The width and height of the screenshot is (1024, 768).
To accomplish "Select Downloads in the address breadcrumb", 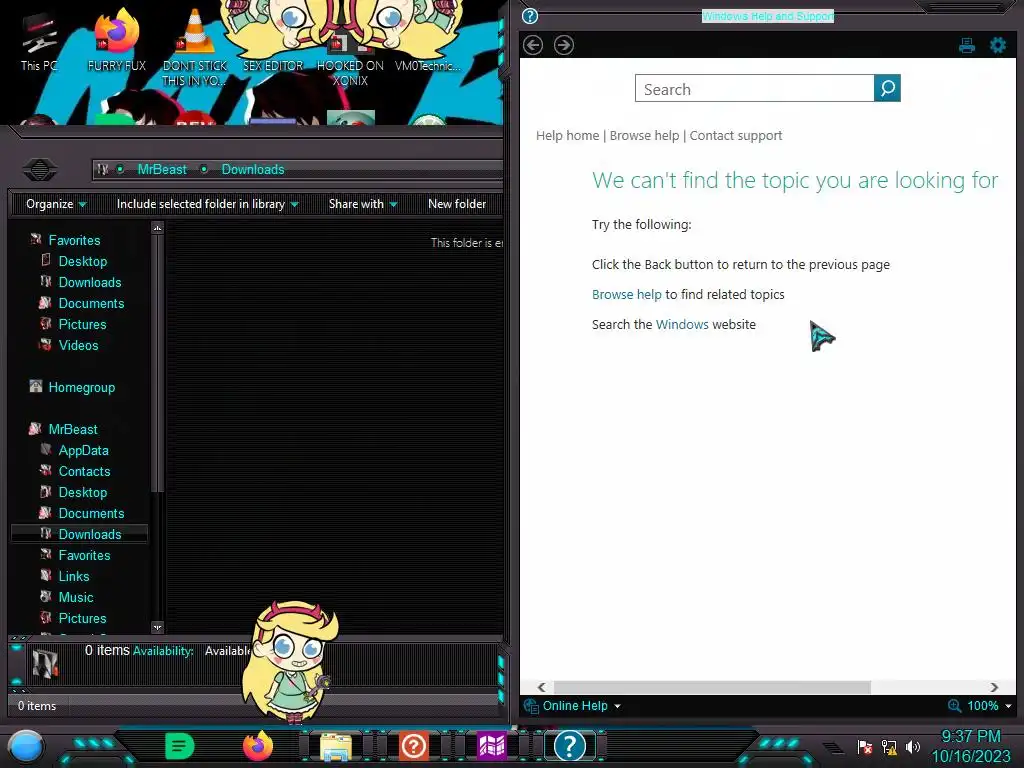I will pyautogui.click(x=253, y=170).
